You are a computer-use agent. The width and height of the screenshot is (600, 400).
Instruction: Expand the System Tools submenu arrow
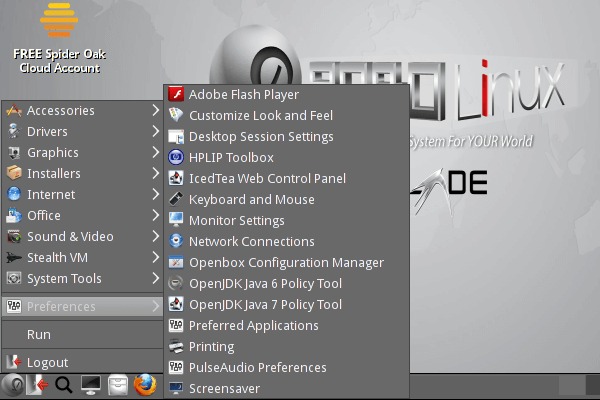(155, 278)
